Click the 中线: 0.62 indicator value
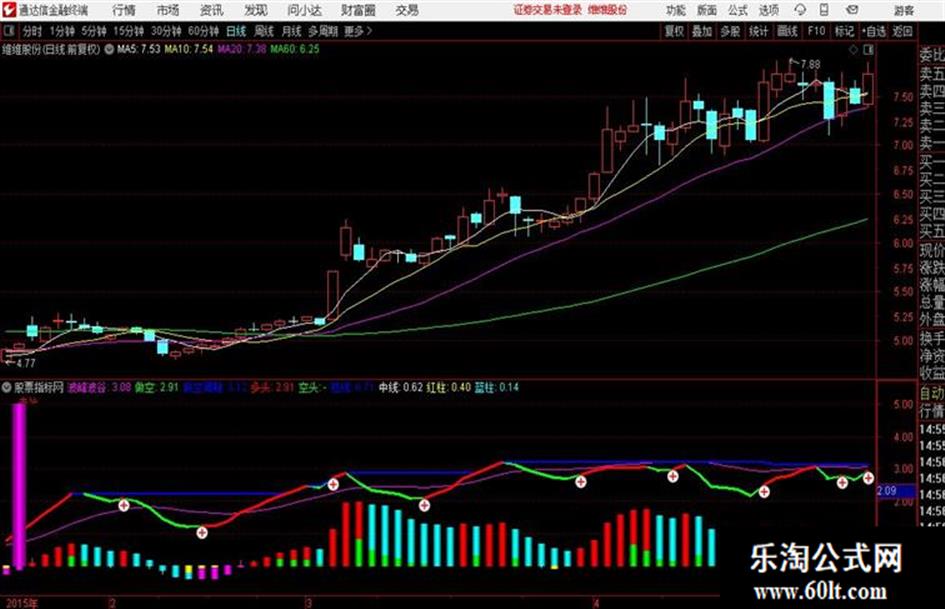This screenshot has width=945, height=609. click(x=401, y=387)
